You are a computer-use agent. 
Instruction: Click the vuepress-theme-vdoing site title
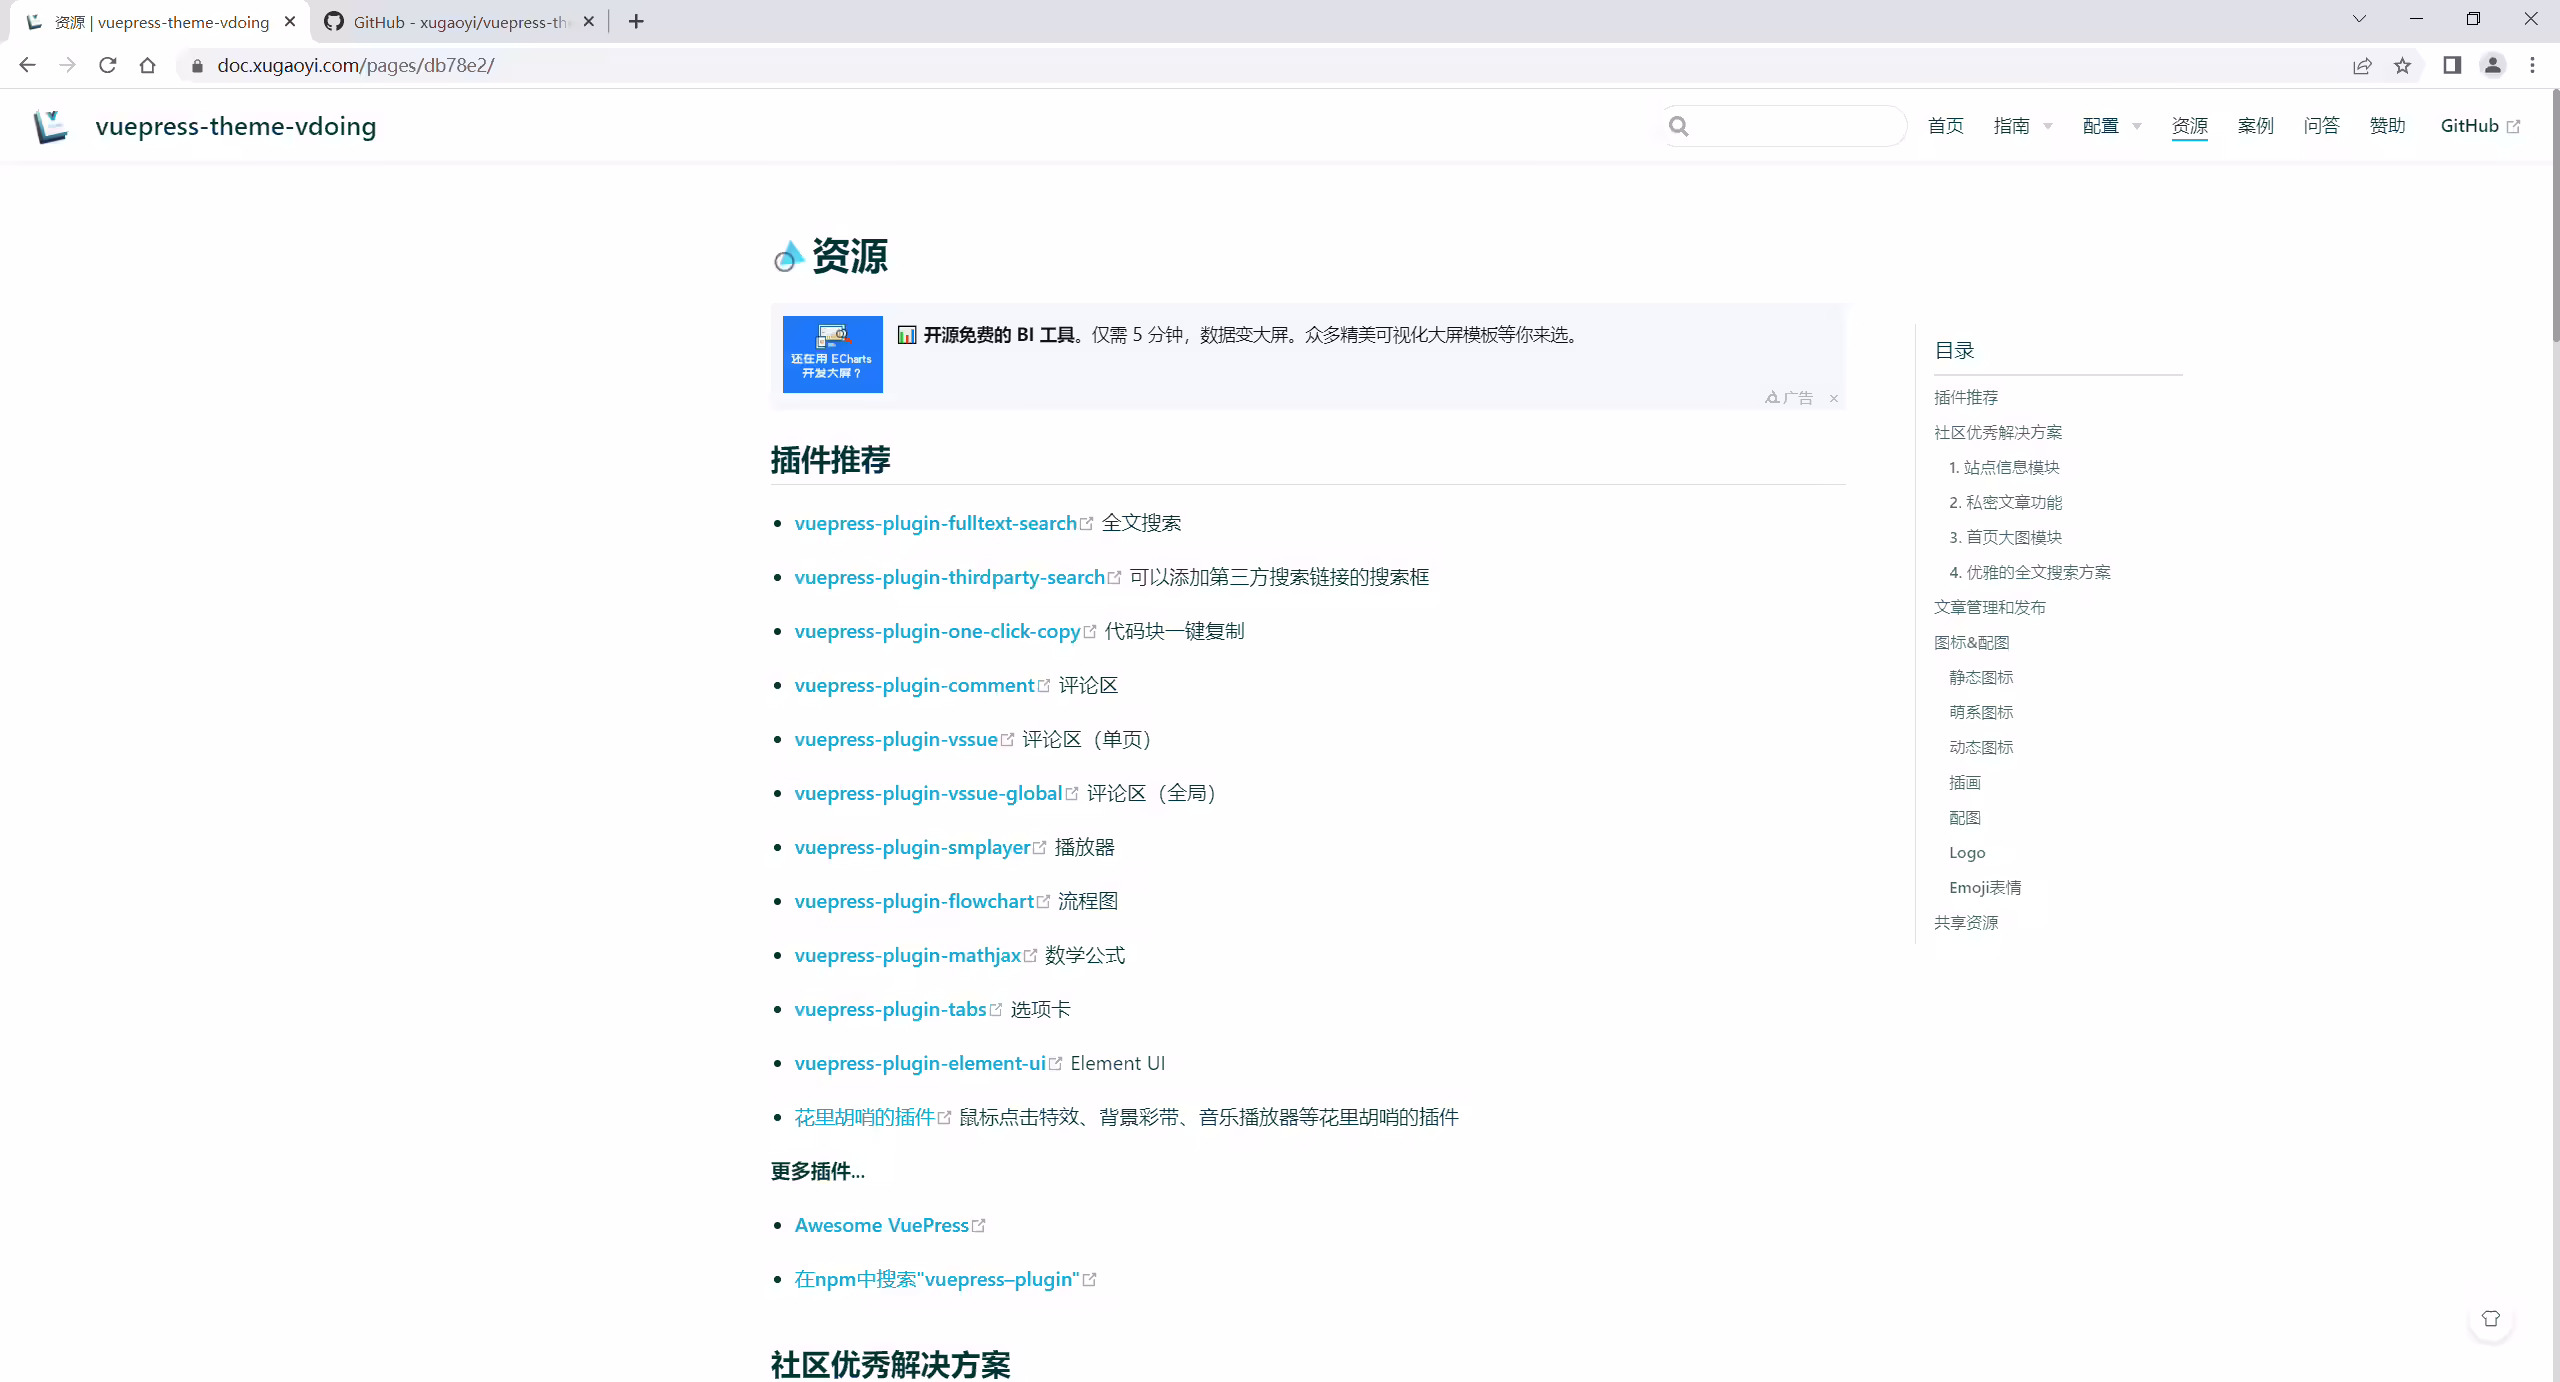tap(236, 126)
